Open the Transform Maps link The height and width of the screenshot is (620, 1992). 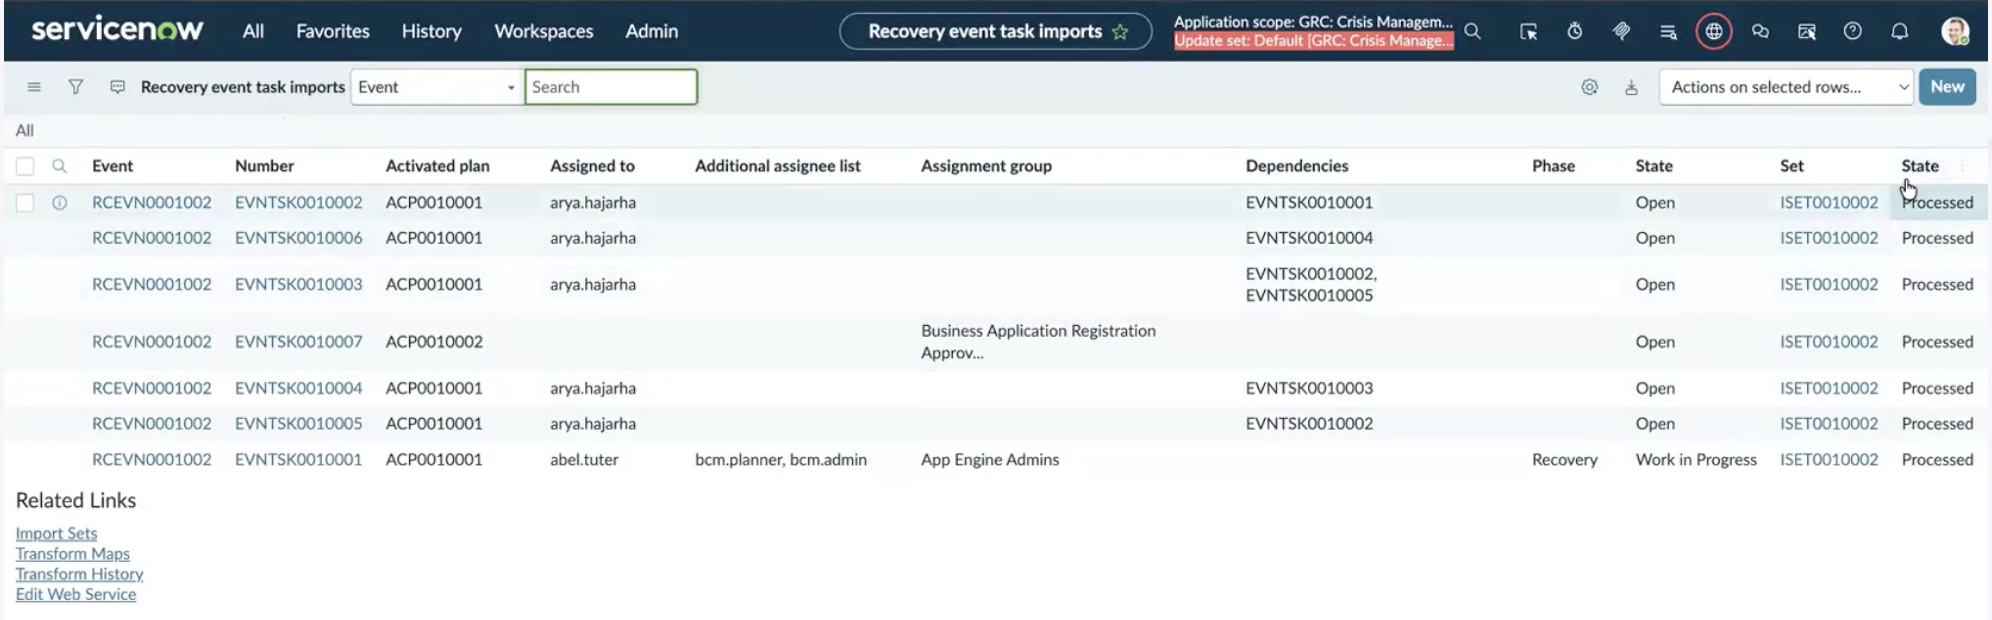[x=72, y=553]
